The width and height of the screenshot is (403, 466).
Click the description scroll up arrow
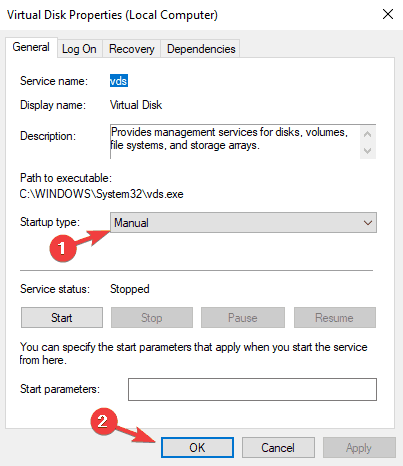(x=368, y=134)
